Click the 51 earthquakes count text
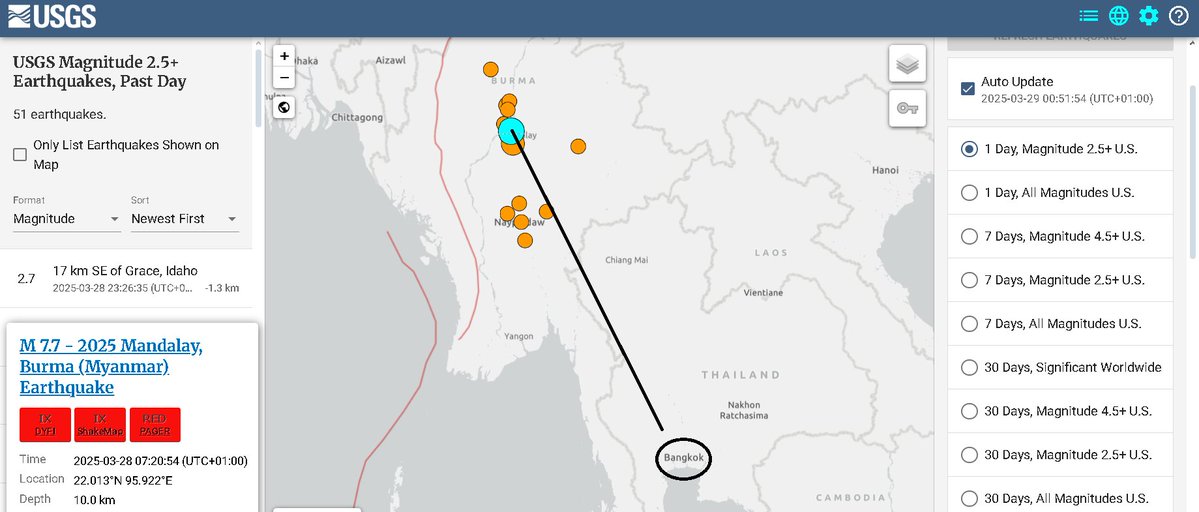This screenshot has width=1199, height=512. (60, 115)
